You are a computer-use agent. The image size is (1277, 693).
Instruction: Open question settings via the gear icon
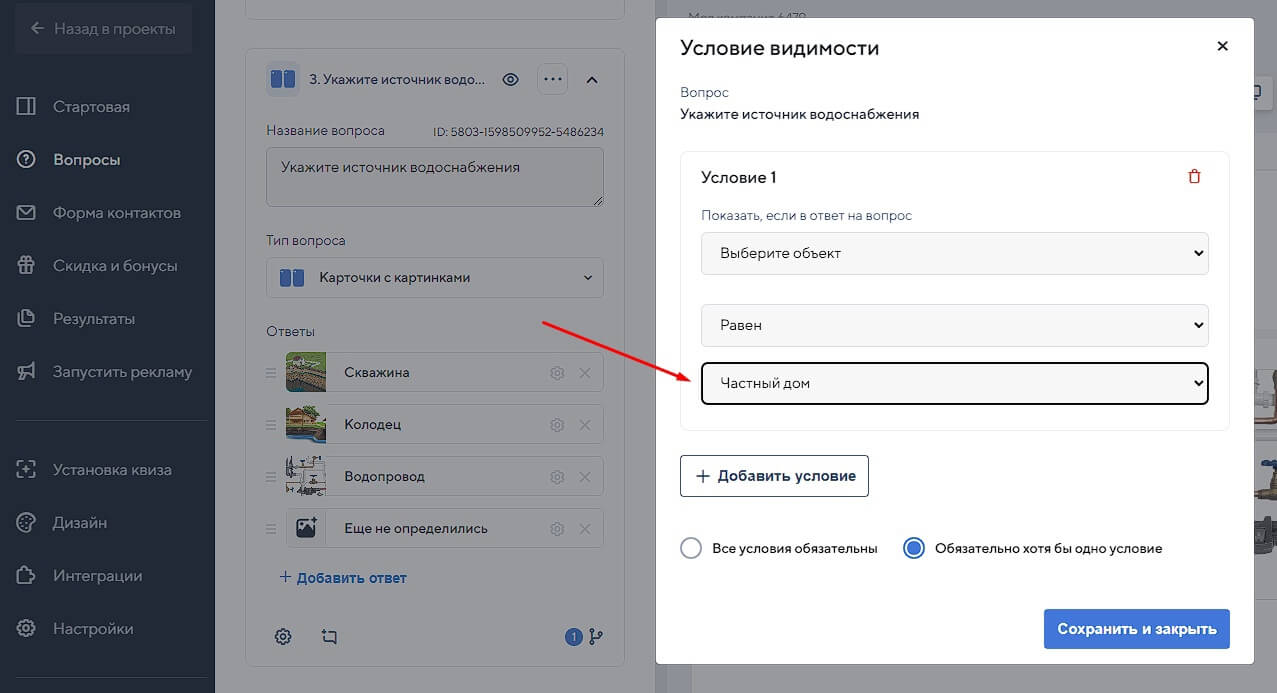tap(283, 636)
